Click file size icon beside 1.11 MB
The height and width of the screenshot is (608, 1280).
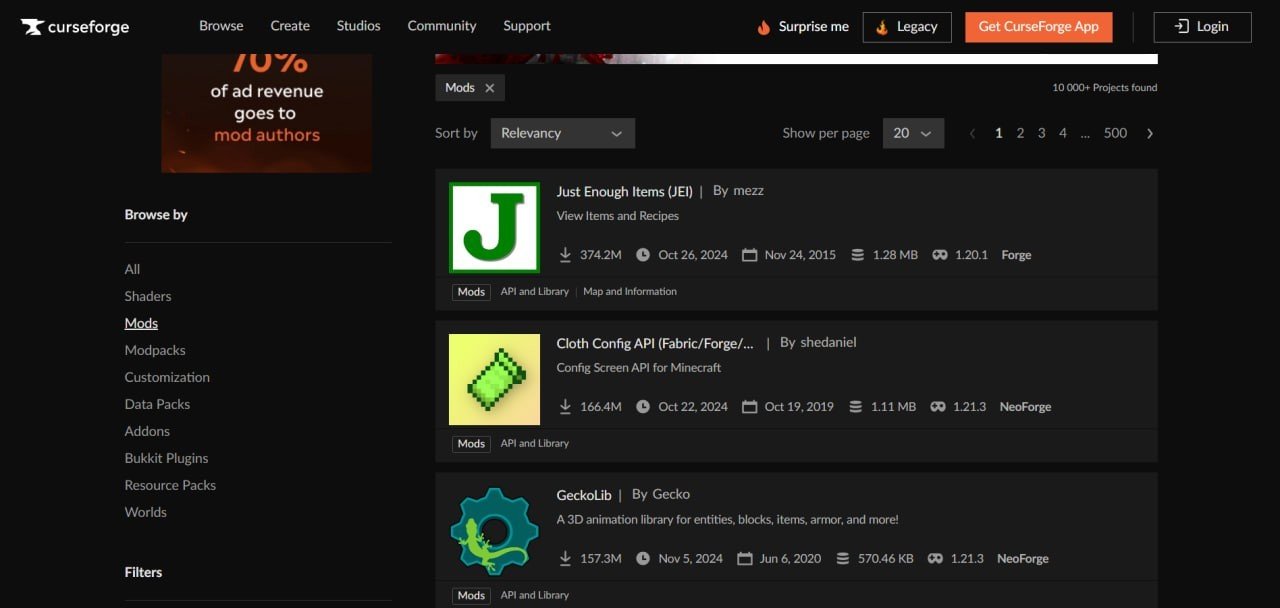click(x=855, y=407)
